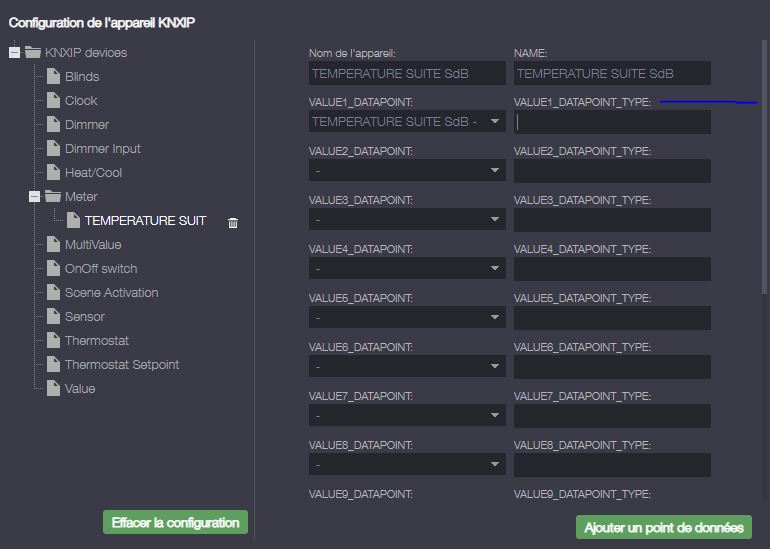Expand the VALUE5_DATAPOINT dropdown

pos(407,318)
